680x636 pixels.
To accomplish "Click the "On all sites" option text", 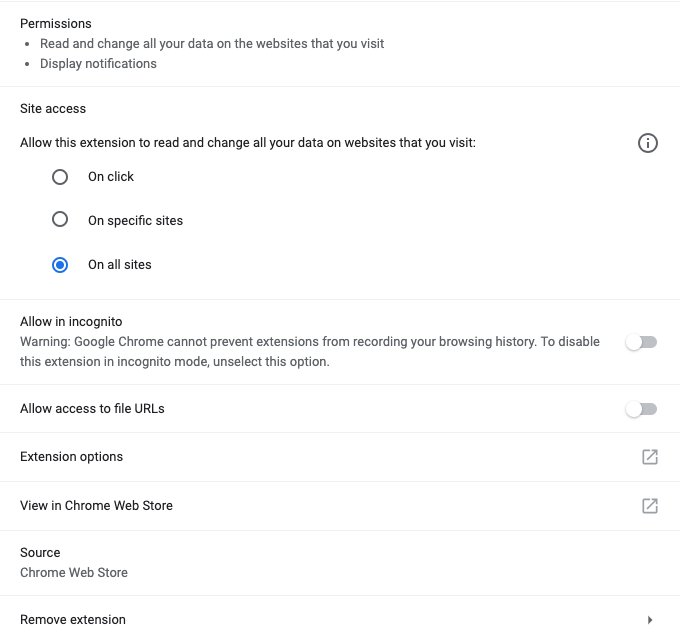I will [x=120, y=265].
